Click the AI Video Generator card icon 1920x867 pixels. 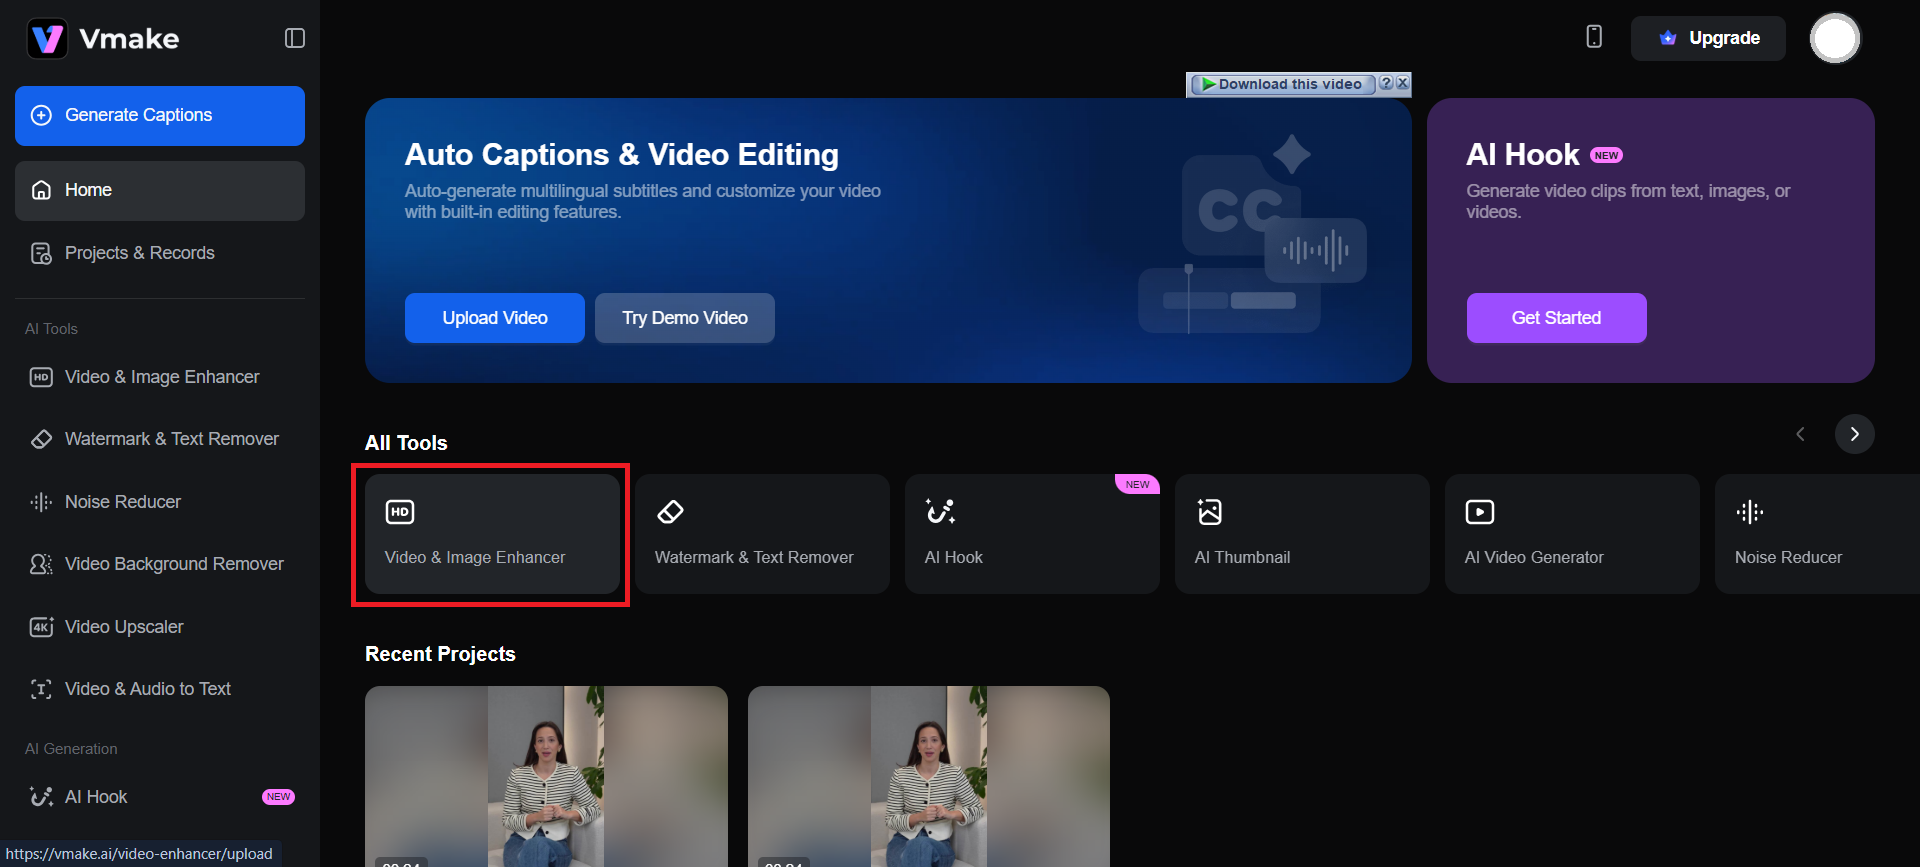(x=1479, y=512)
